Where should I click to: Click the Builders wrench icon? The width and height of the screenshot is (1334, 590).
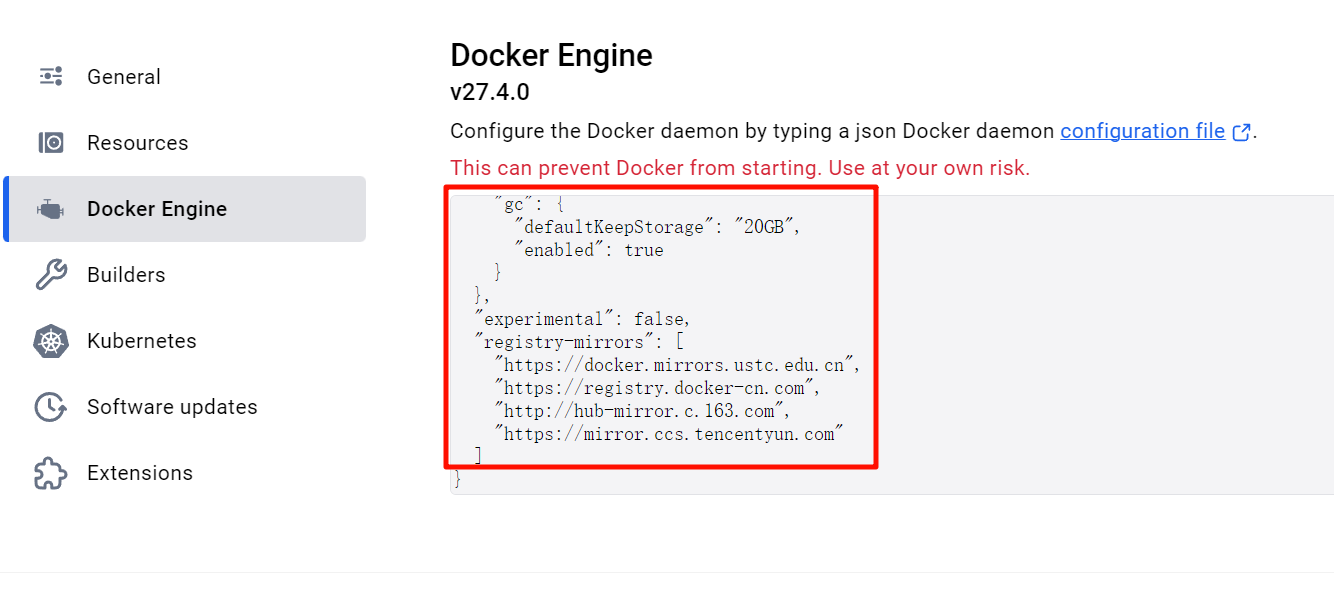[51, 274]
